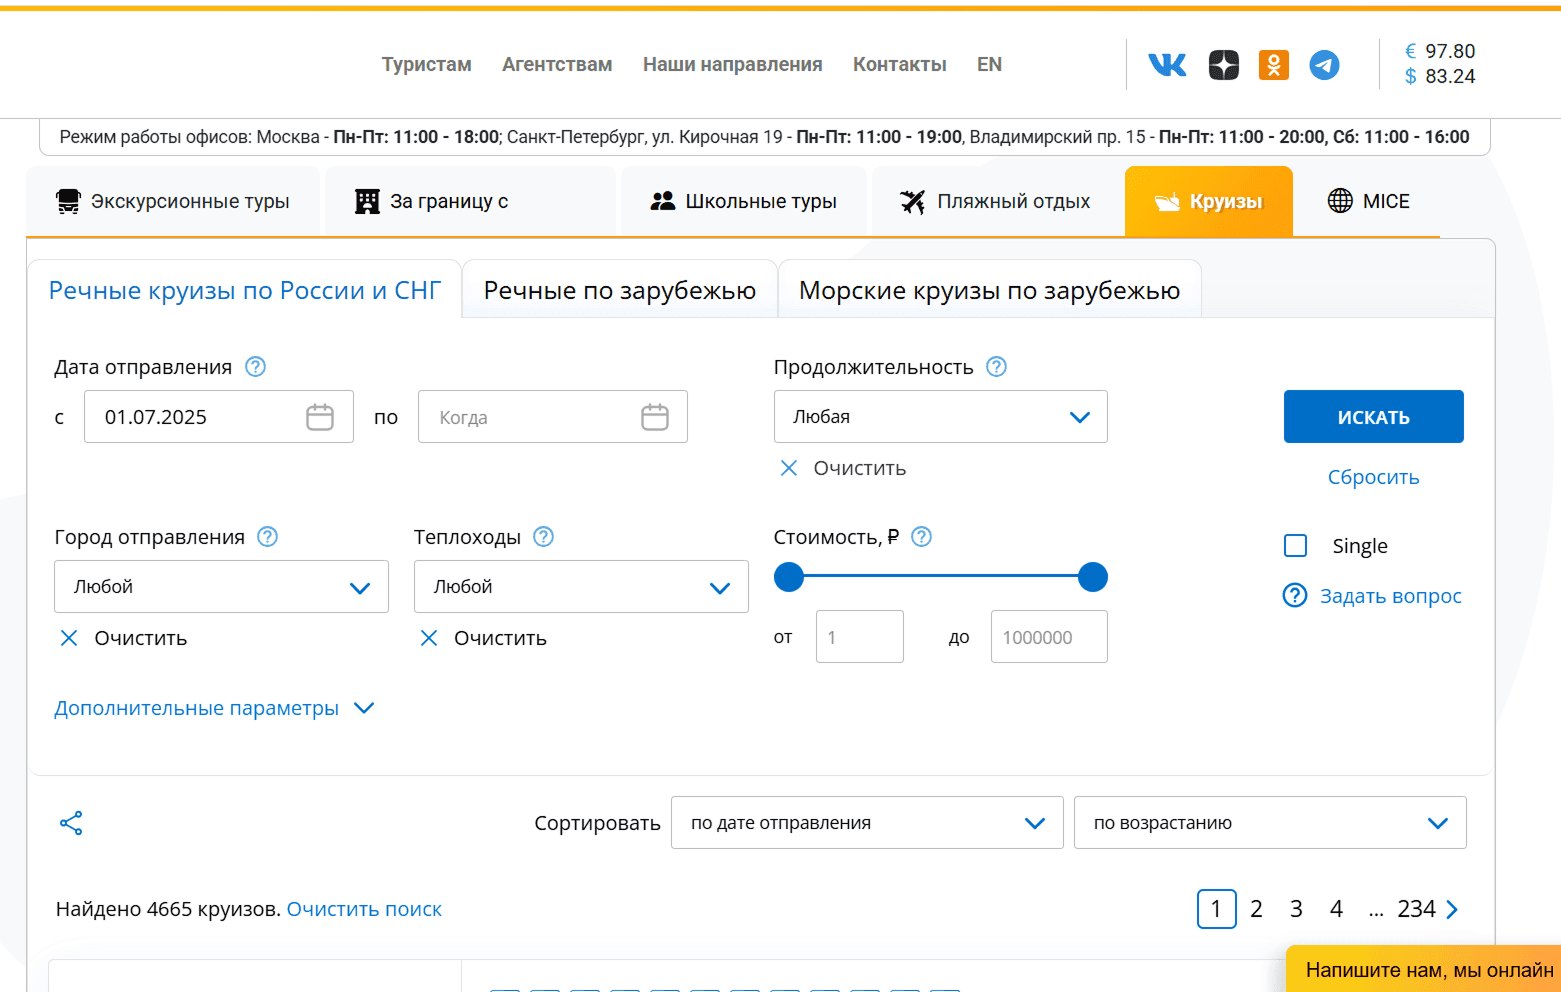Open Контакты menu item
This screenshot has height=992, width=1561.
tap(899, 64)
